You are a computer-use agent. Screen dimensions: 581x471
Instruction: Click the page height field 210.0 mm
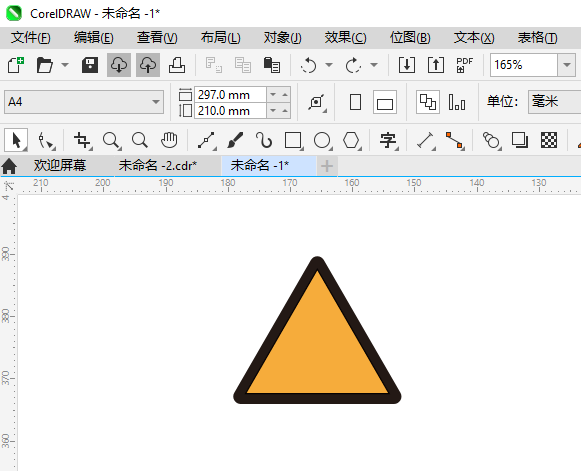point(230,111)
